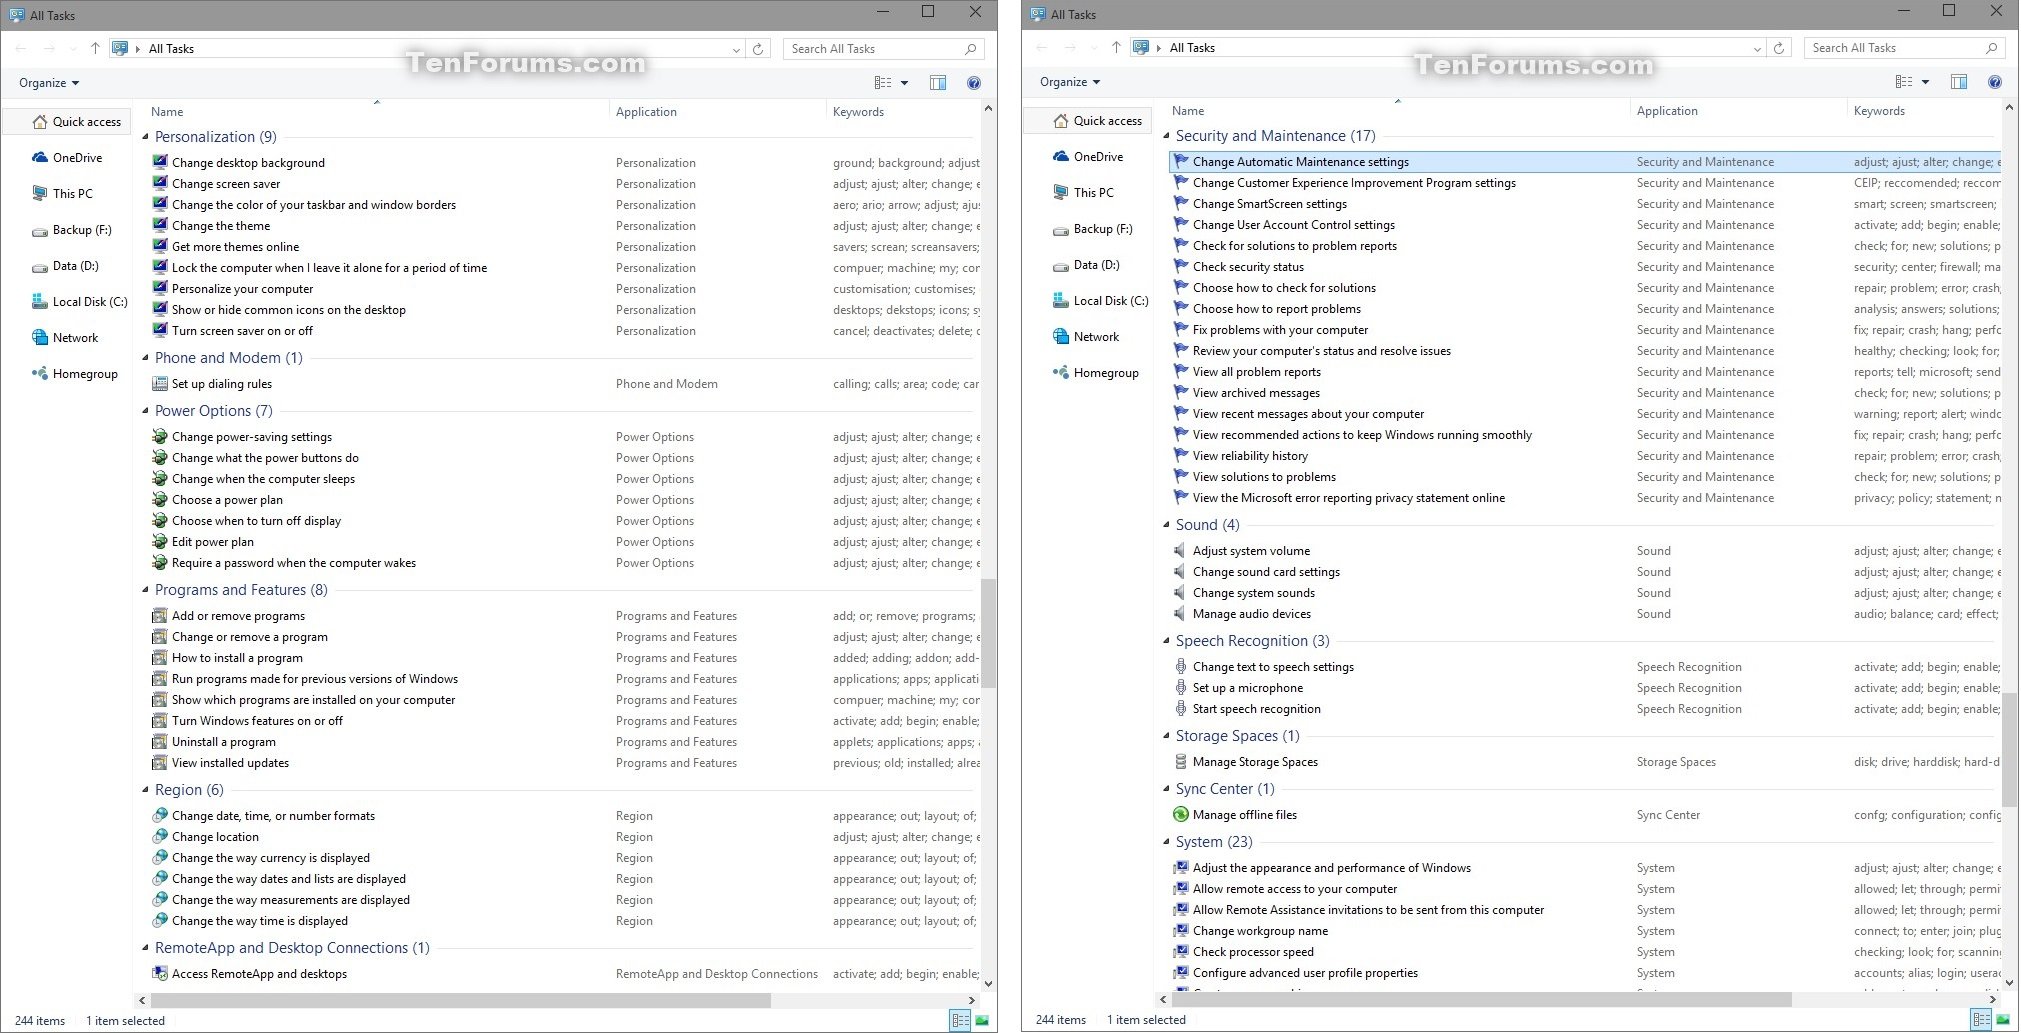Click the horizontal scrollbar in right window
2021x1033 pixels.
click(x=1479, y=998)
